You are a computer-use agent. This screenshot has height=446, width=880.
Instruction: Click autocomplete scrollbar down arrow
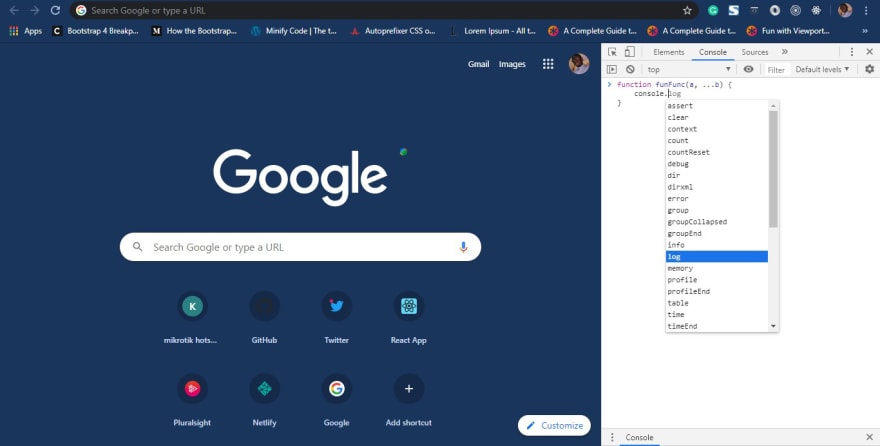pyautogui.click(x=773, y=326)
